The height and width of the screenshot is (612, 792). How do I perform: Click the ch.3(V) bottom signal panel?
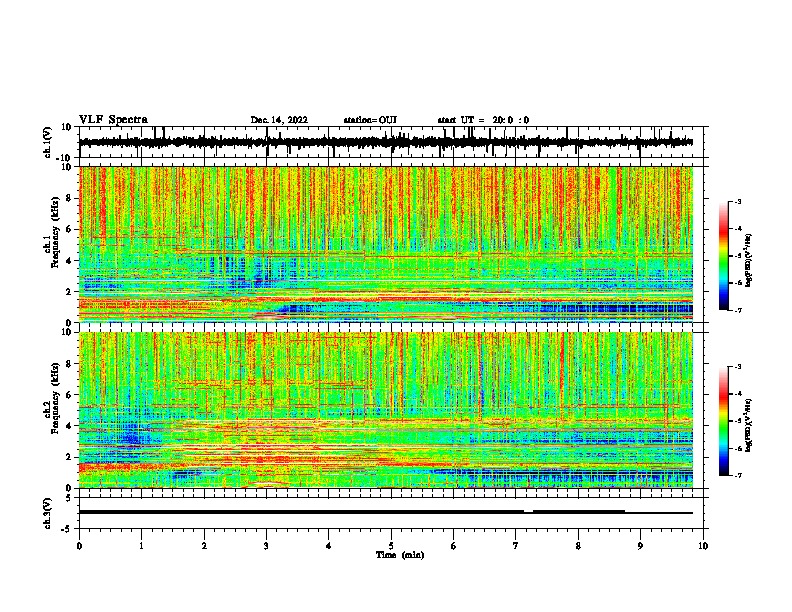point(393,513)
